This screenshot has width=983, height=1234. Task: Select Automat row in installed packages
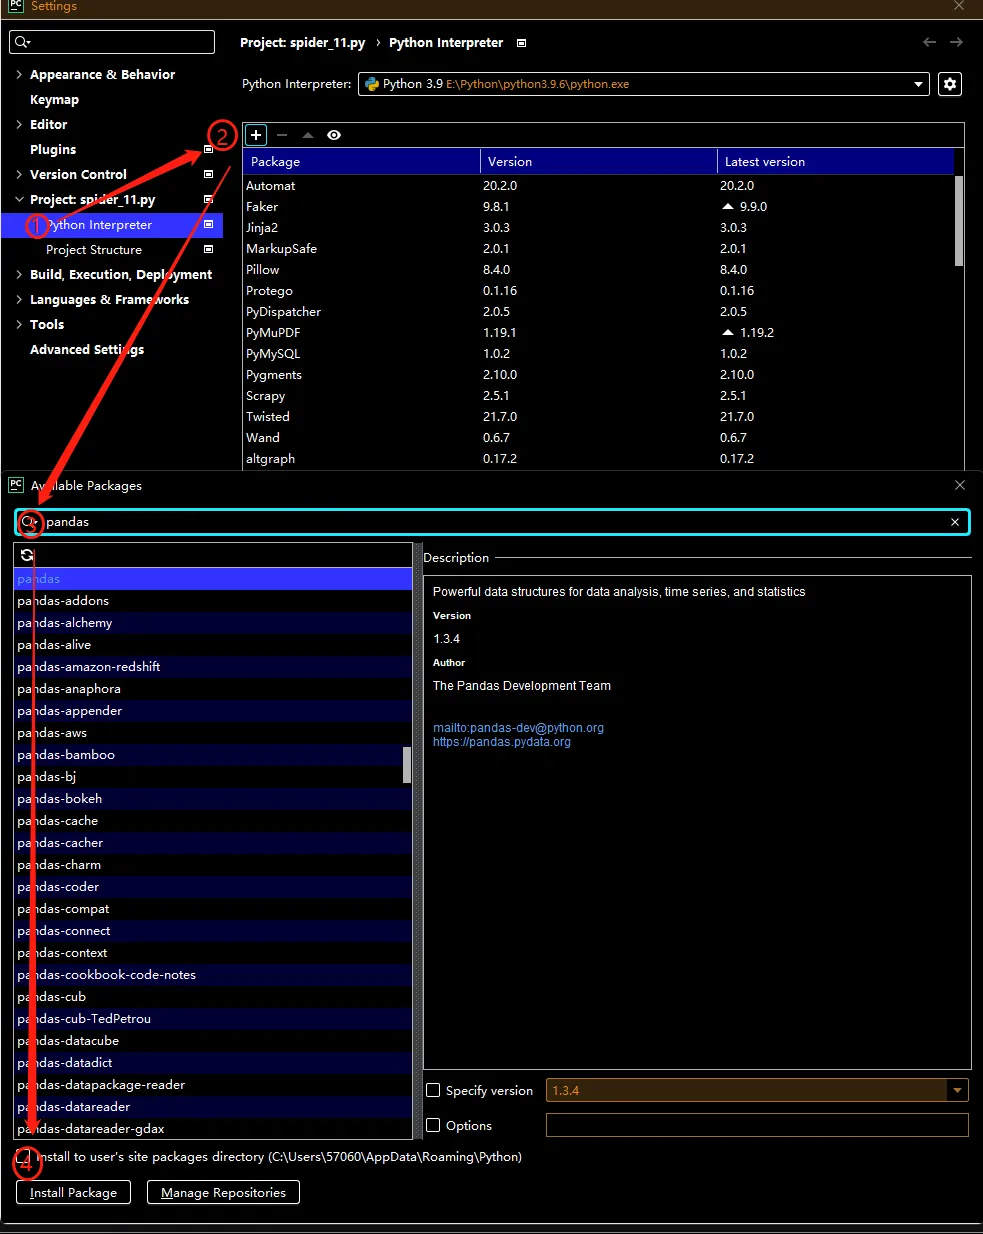tap(599, 186)
